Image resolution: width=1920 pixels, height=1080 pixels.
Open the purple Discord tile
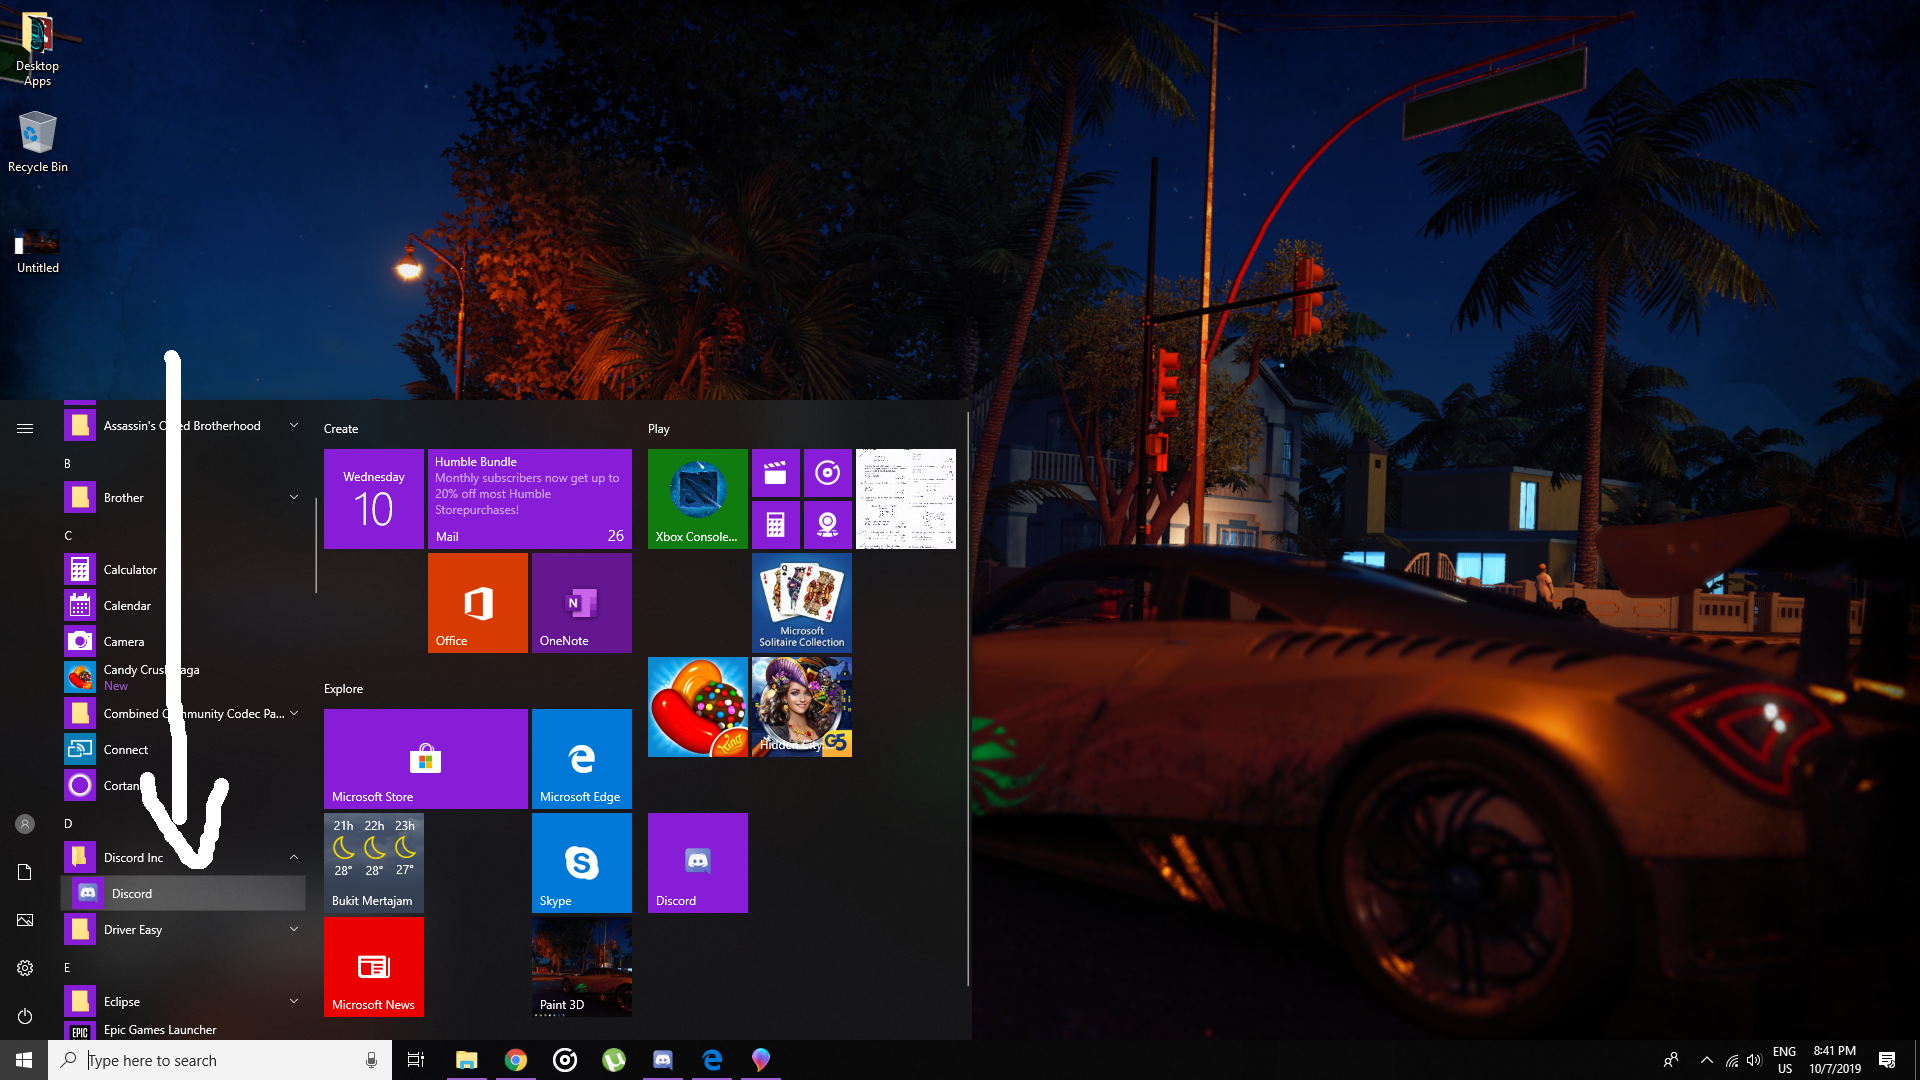click(x=698, y=863)
